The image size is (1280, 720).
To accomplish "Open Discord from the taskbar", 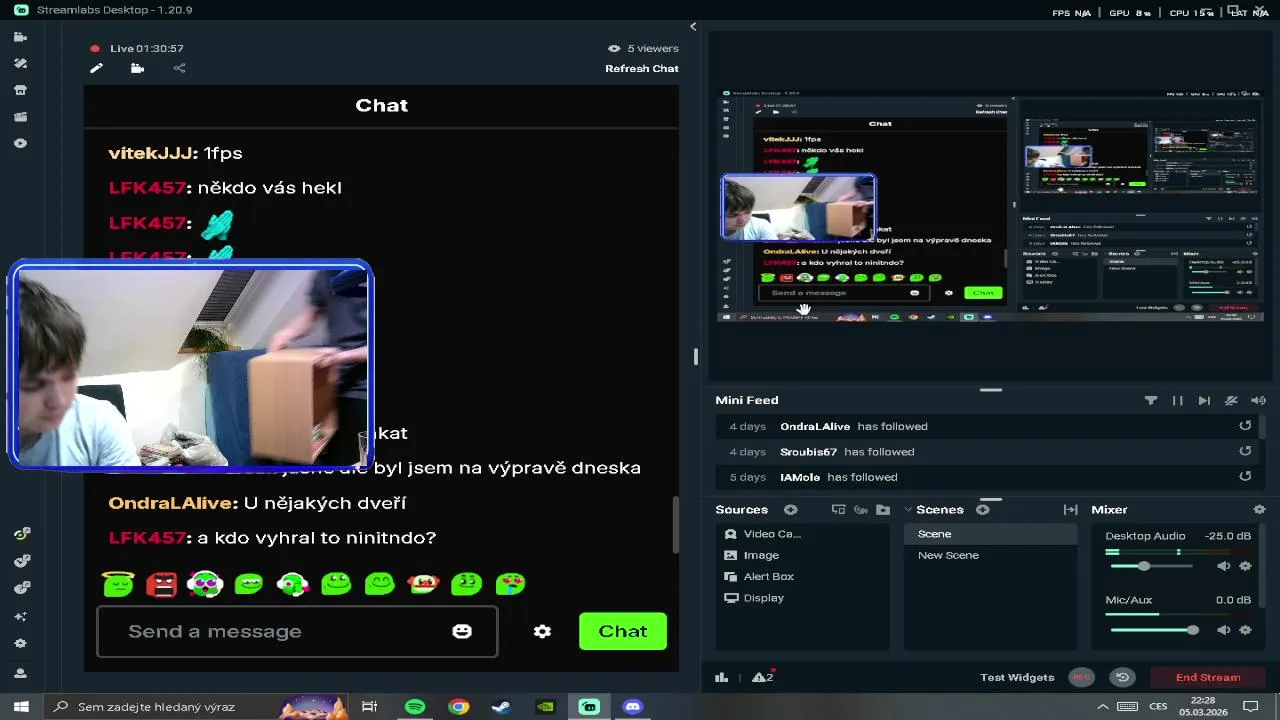I will [632, 706].
